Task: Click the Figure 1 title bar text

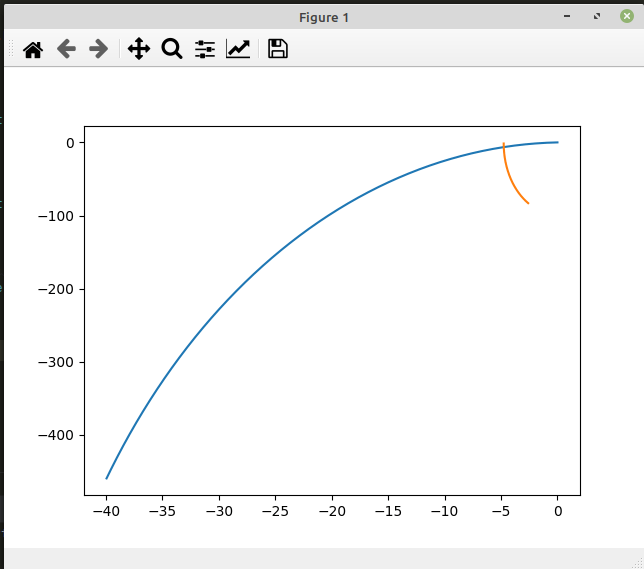Action: tap(324, 18)
